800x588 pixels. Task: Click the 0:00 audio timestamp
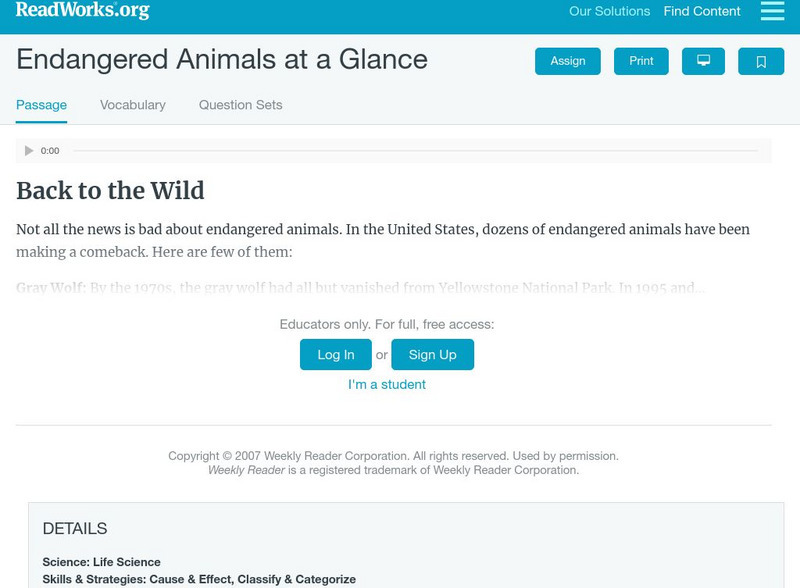(x=48, y=150)
